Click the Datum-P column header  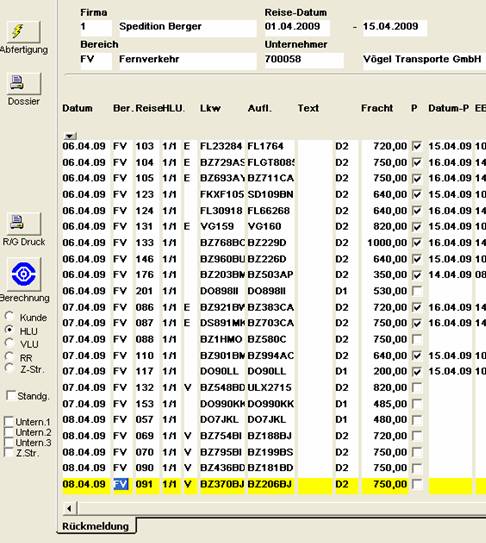pos(449,108)
